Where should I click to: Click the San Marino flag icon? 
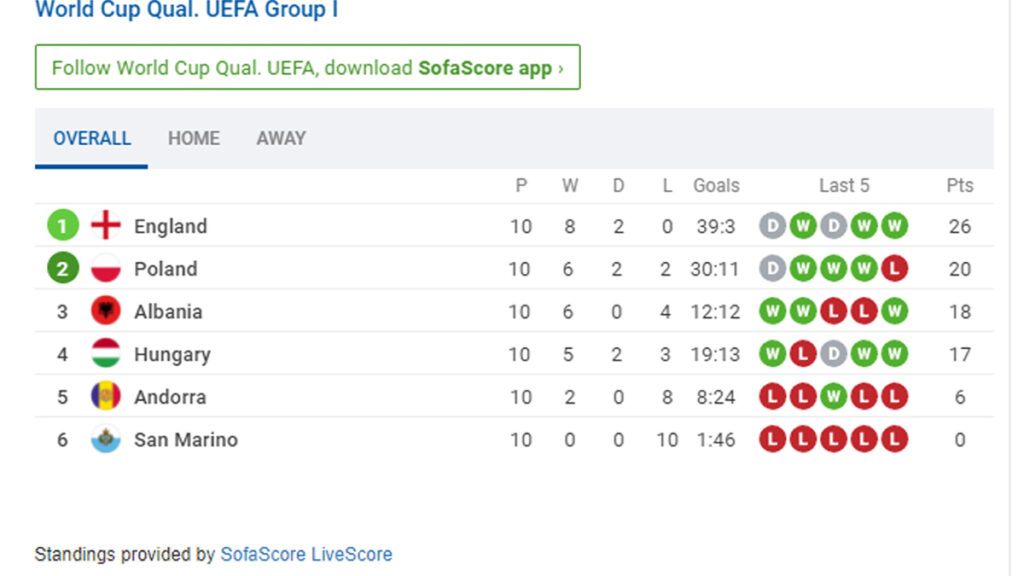pyautogui.click(x=105, y=440)
